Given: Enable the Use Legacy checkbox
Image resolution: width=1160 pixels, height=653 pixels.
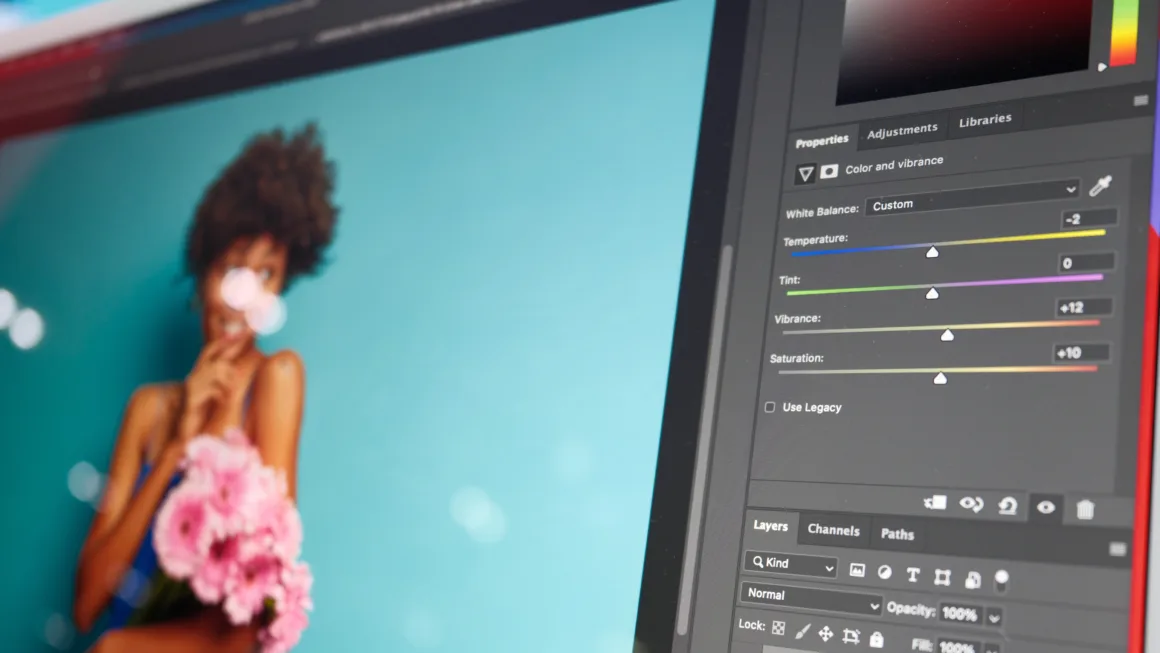Looking at the screenshot, I should [x=769, y=407].
